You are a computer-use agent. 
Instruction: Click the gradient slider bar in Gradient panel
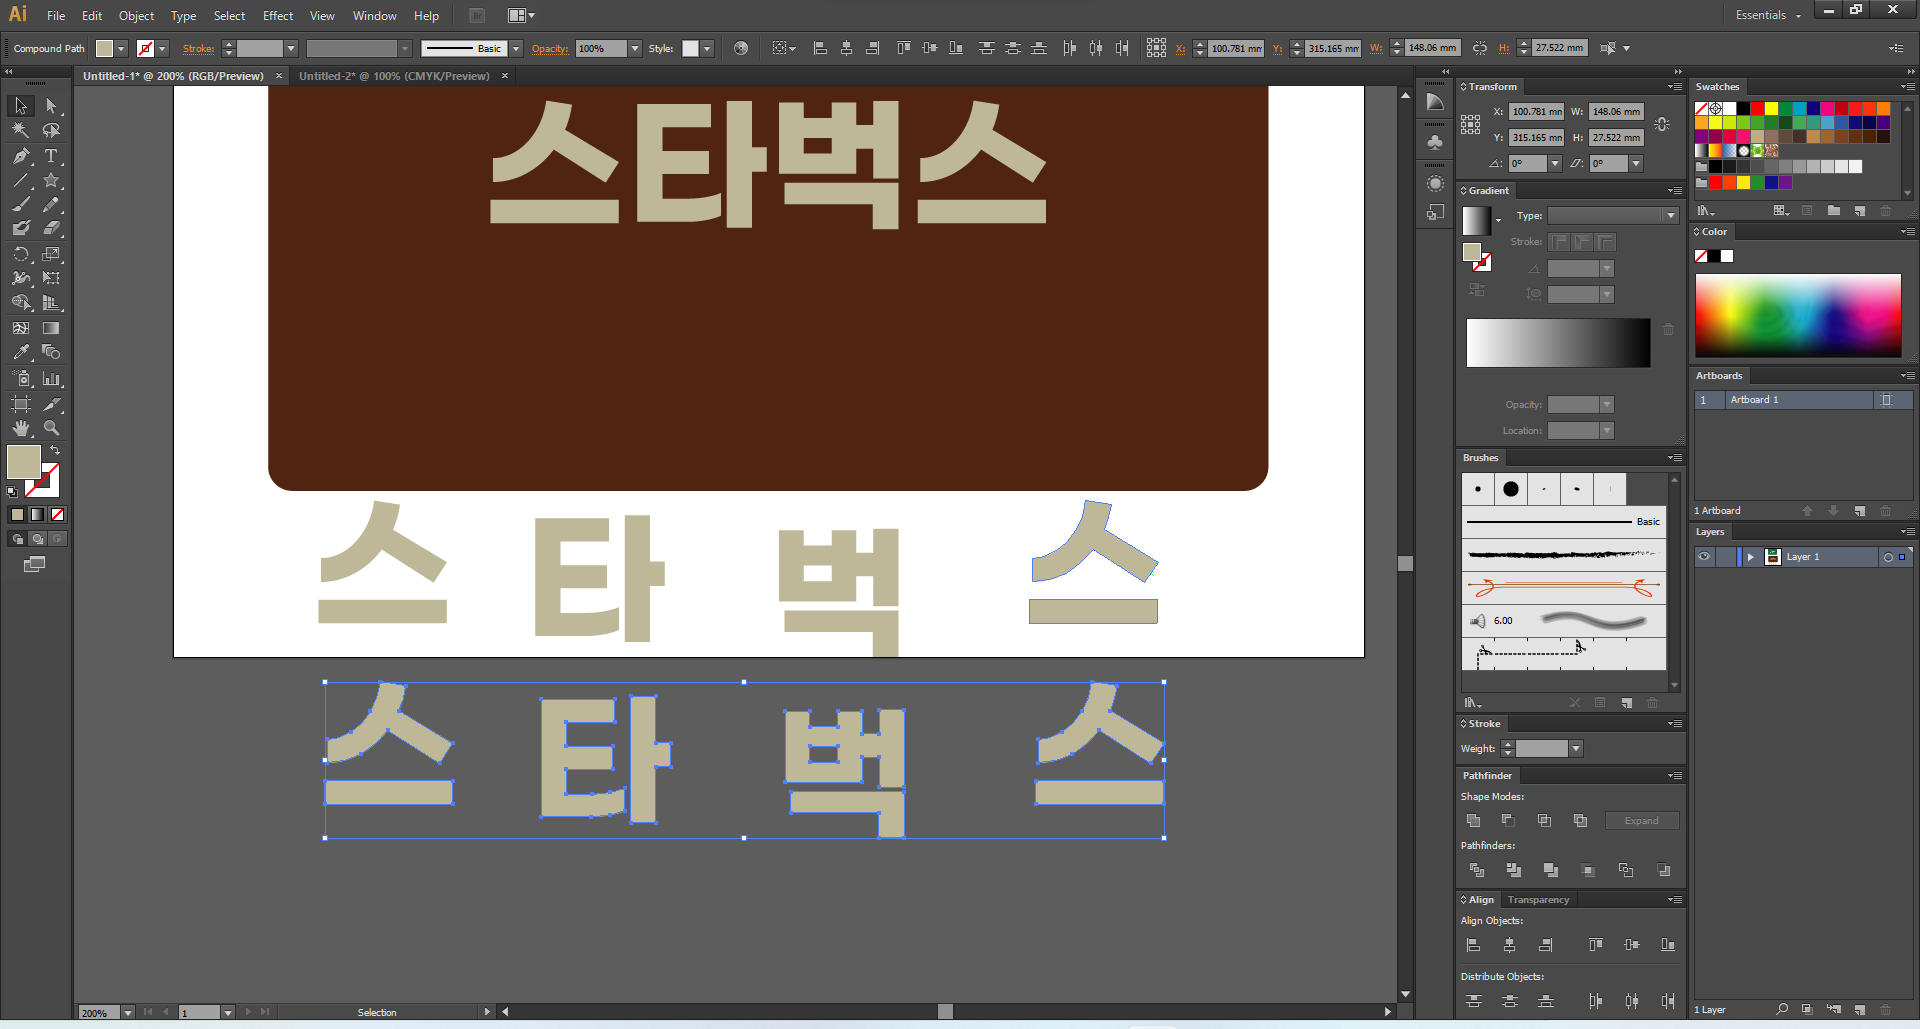coord(1558,343)
